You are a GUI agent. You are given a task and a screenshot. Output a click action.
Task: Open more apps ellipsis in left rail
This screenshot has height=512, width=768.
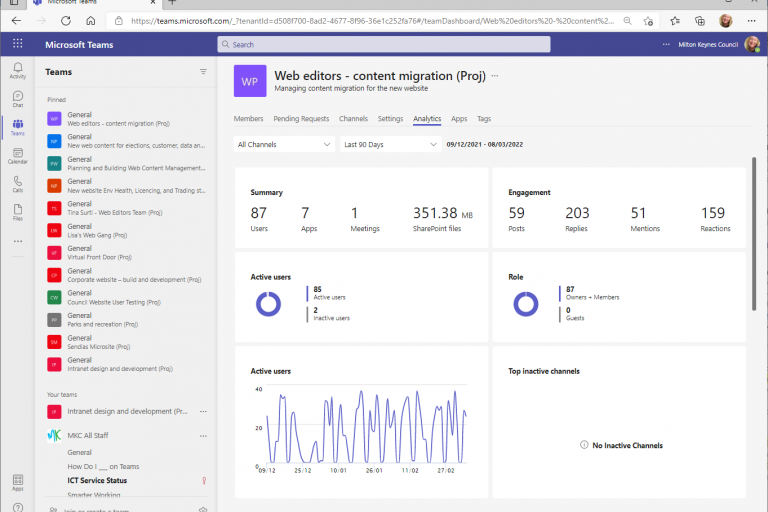click(x=18, y=241)
